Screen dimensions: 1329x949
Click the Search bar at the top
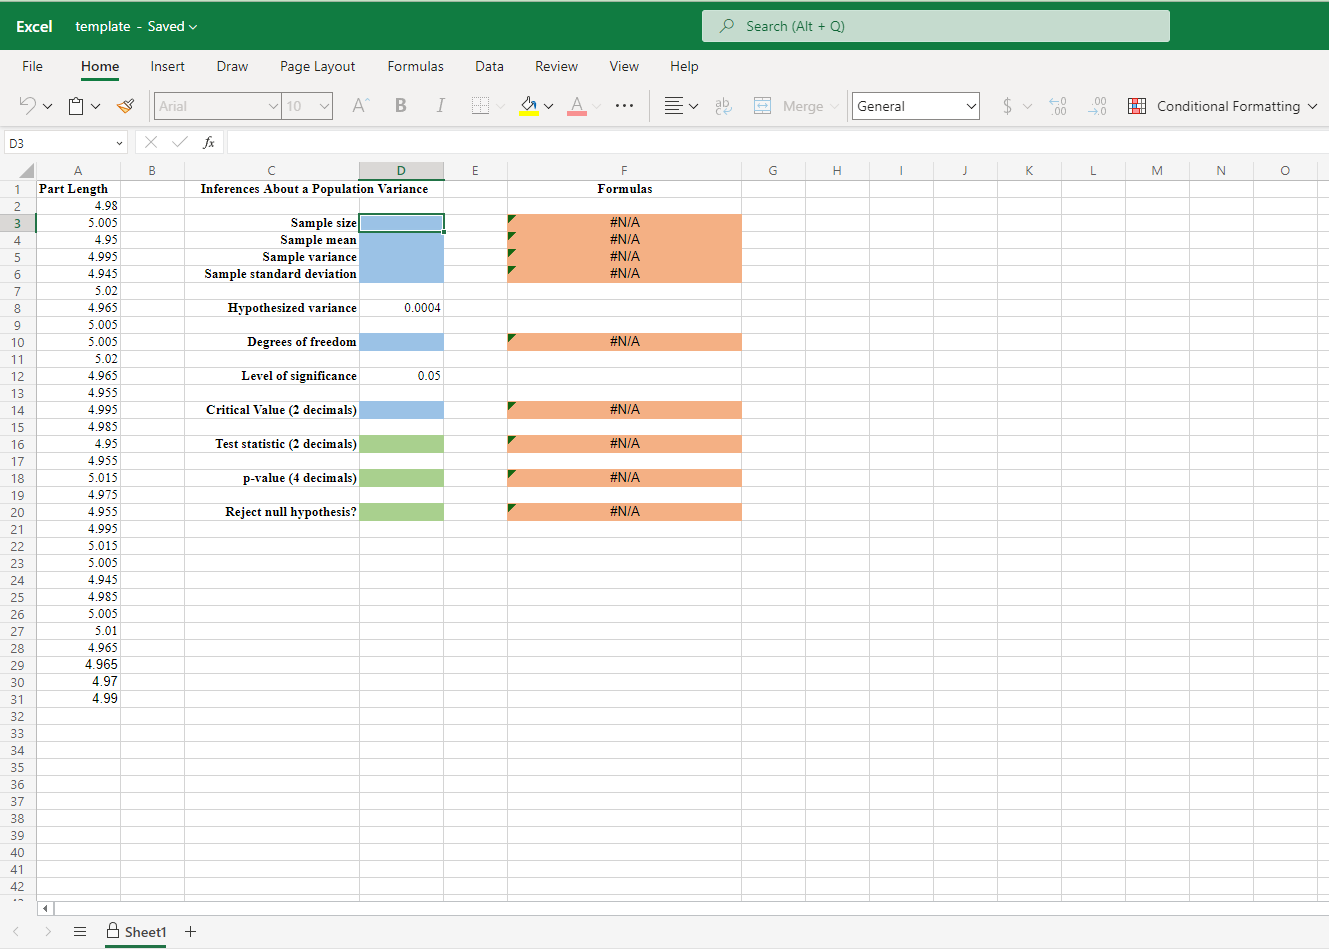pos(935,25)
